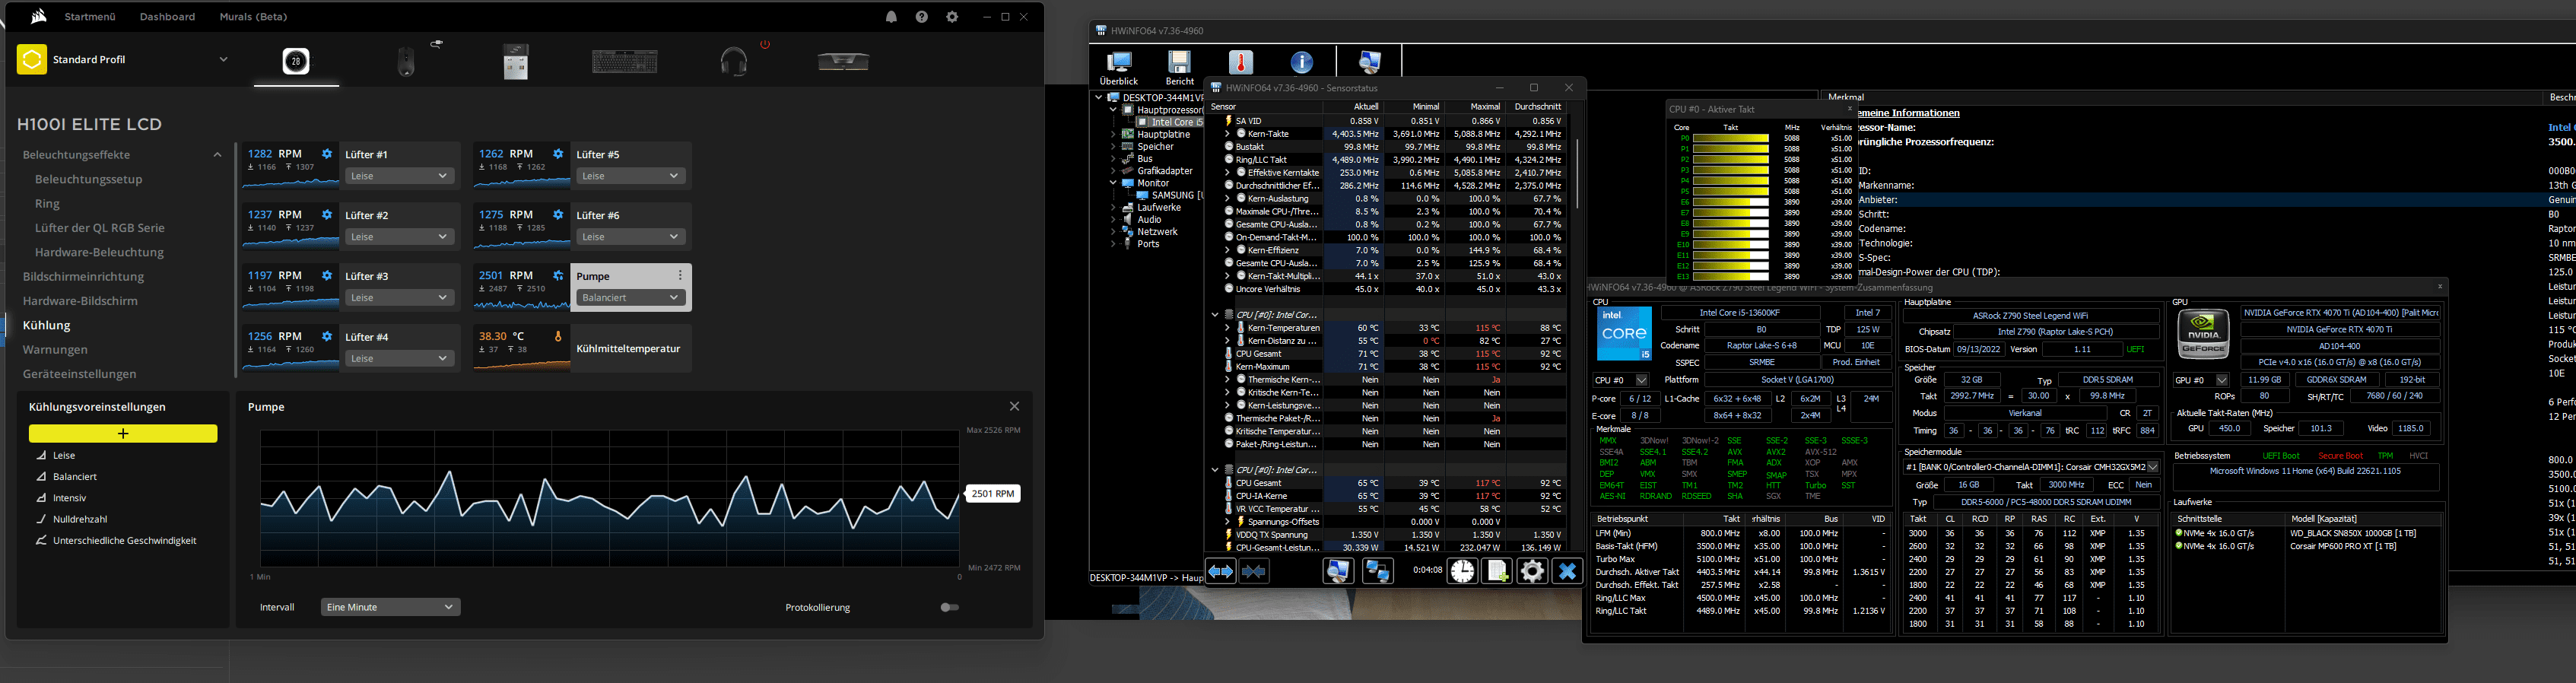Toggle the Protokollierung switch
The width and height of the screenshot is (2576, 683).
click(949, 607)
